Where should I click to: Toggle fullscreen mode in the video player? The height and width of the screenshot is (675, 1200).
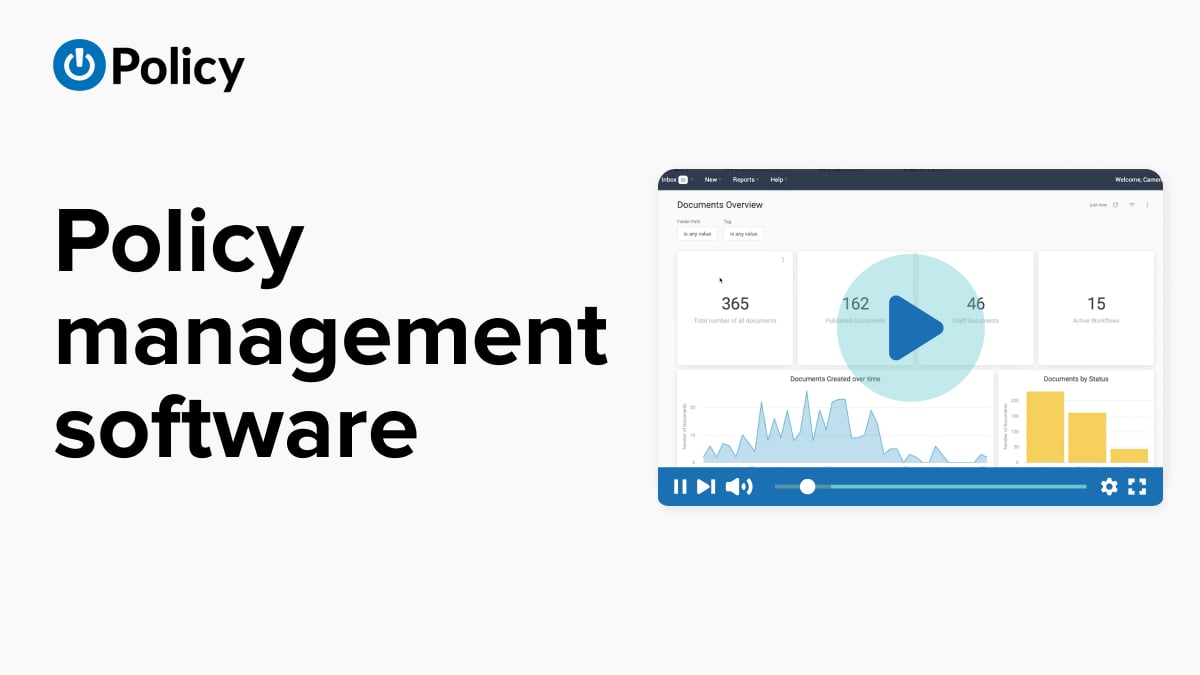coord(1137,487)
